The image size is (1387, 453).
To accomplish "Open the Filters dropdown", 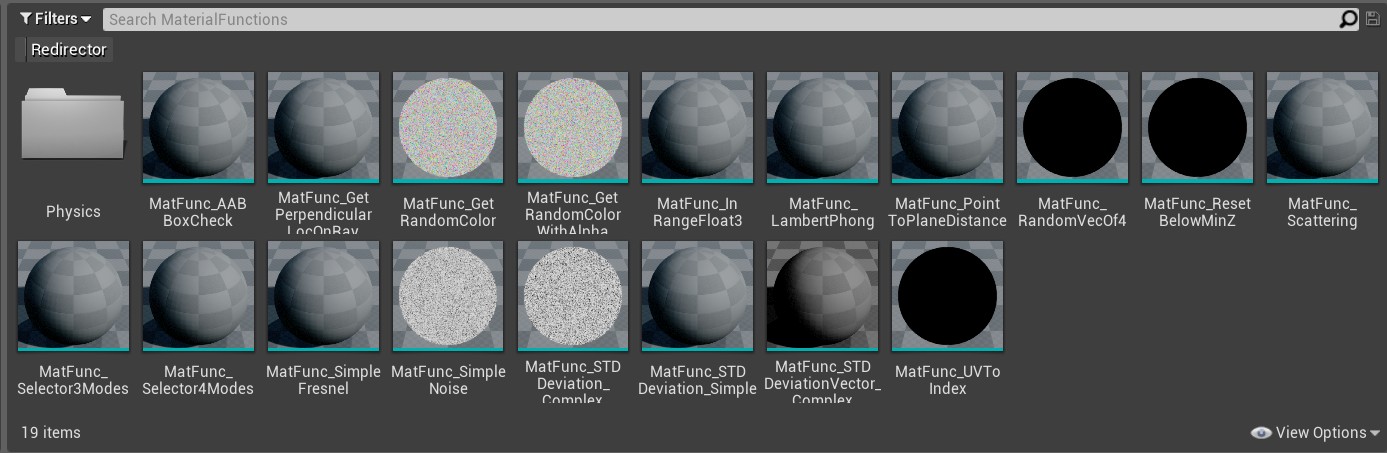I will point(55,19).
